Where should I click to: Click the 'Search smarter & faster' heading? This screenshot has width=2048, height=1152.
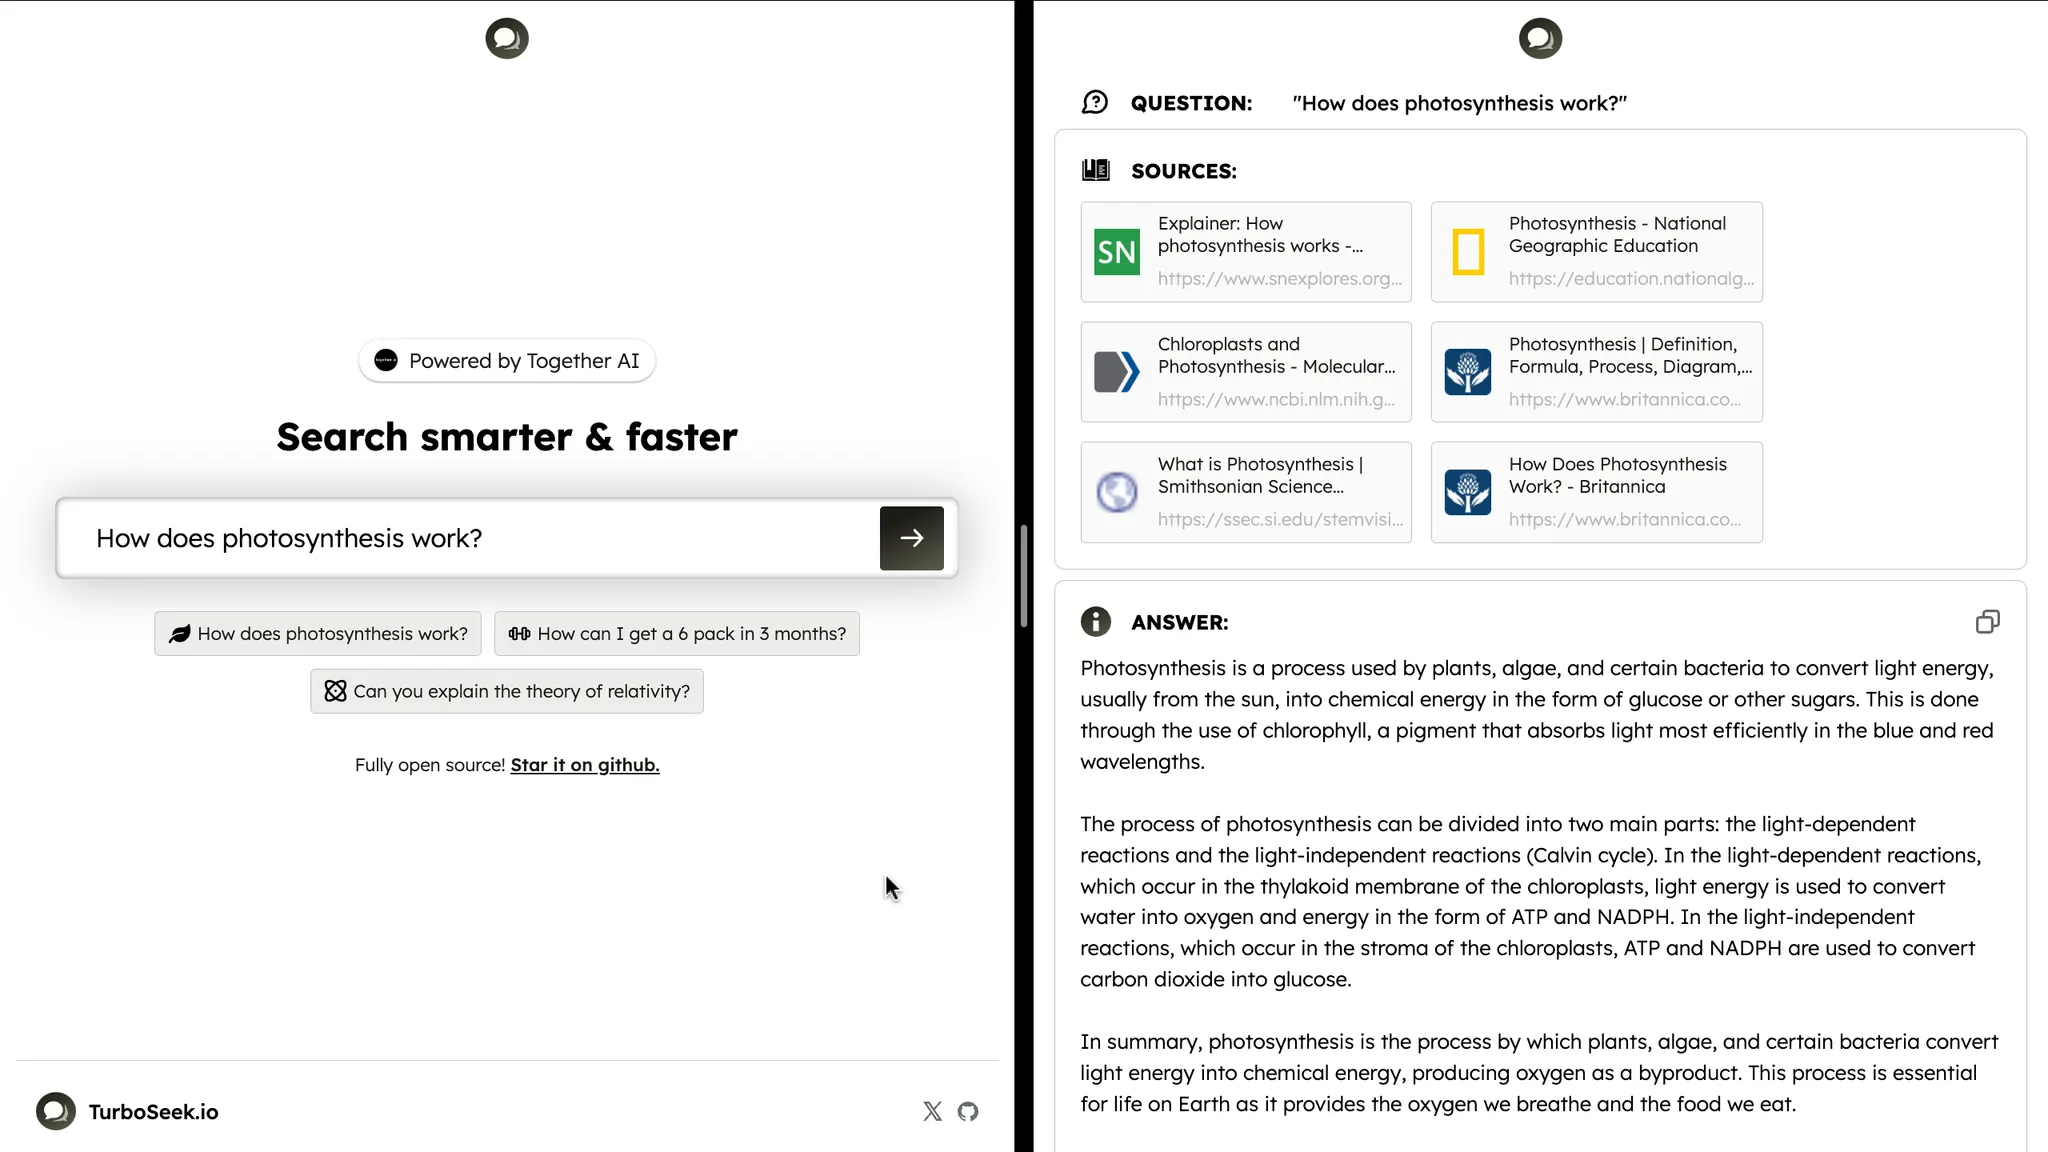click(507, 437)
